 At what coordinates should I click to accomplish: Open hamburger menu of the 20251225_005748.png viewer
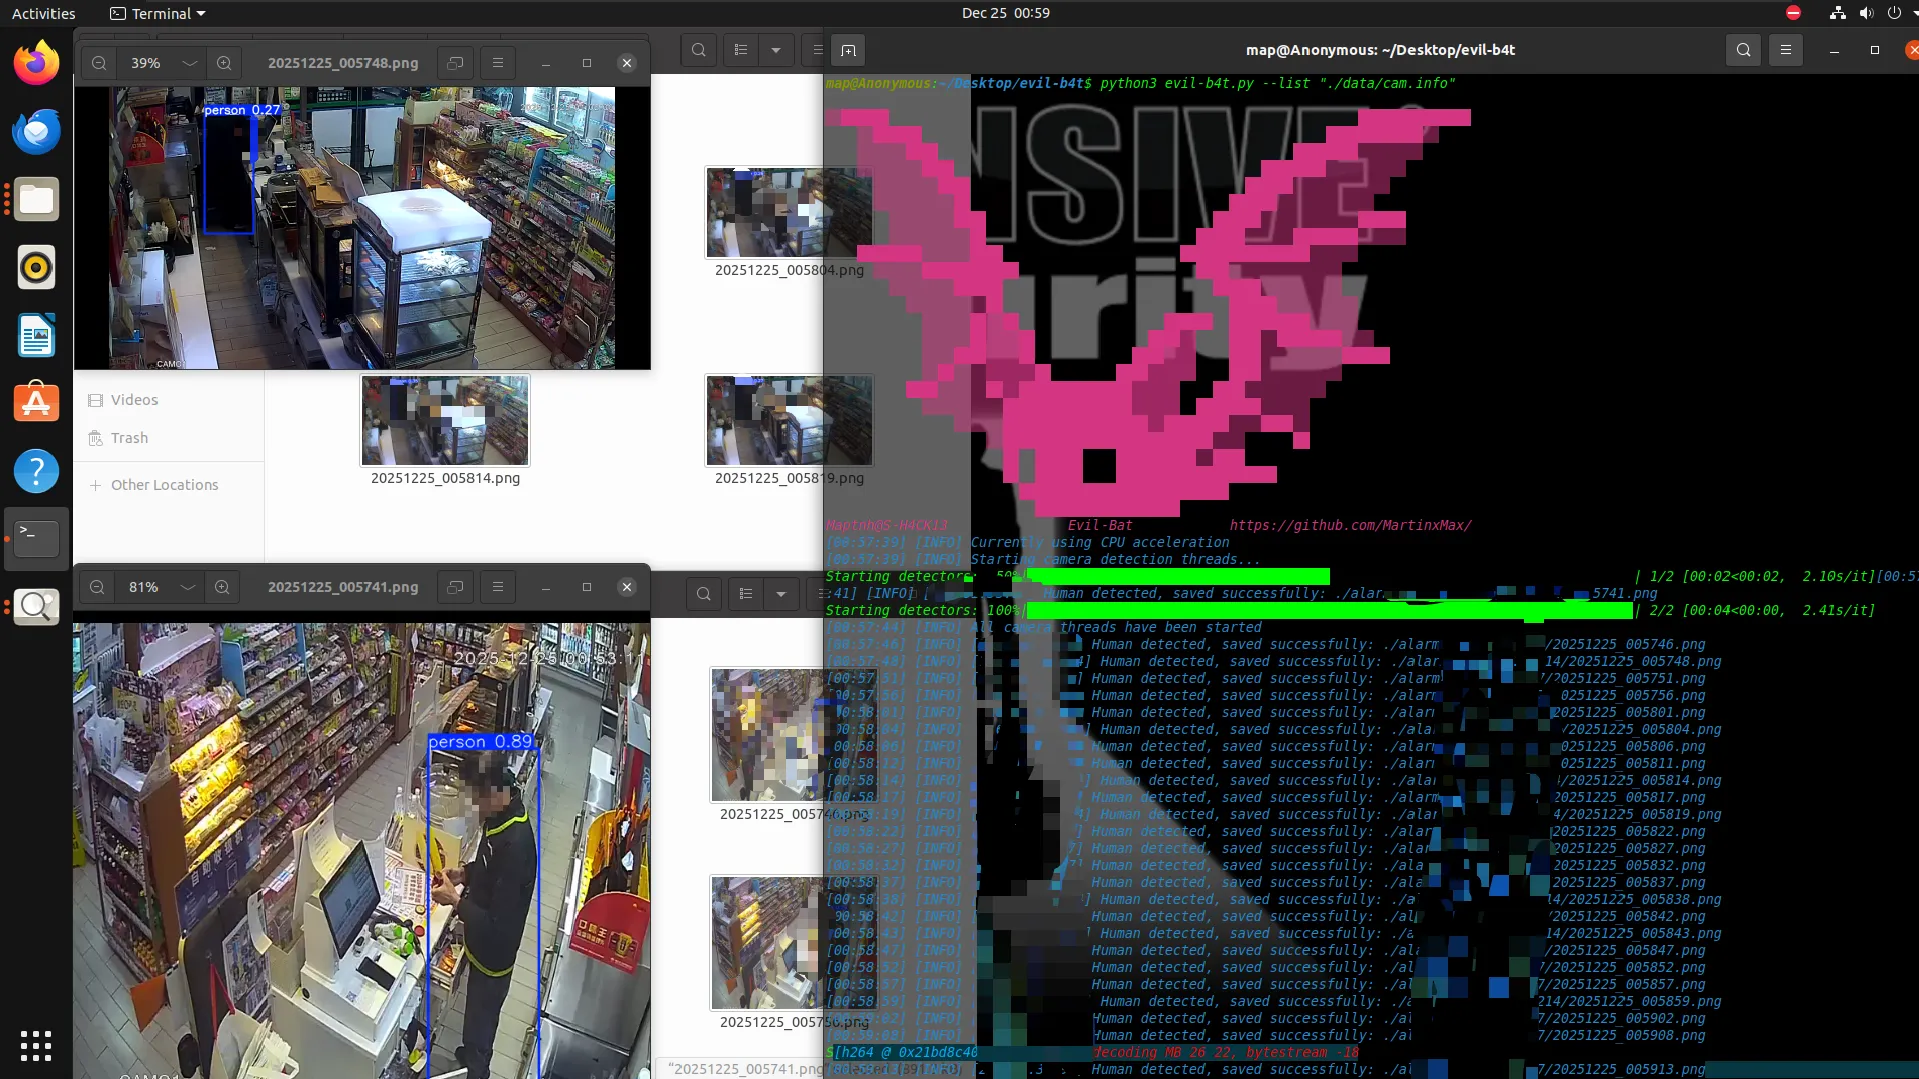pyautogui.click(x=498, y=63)
